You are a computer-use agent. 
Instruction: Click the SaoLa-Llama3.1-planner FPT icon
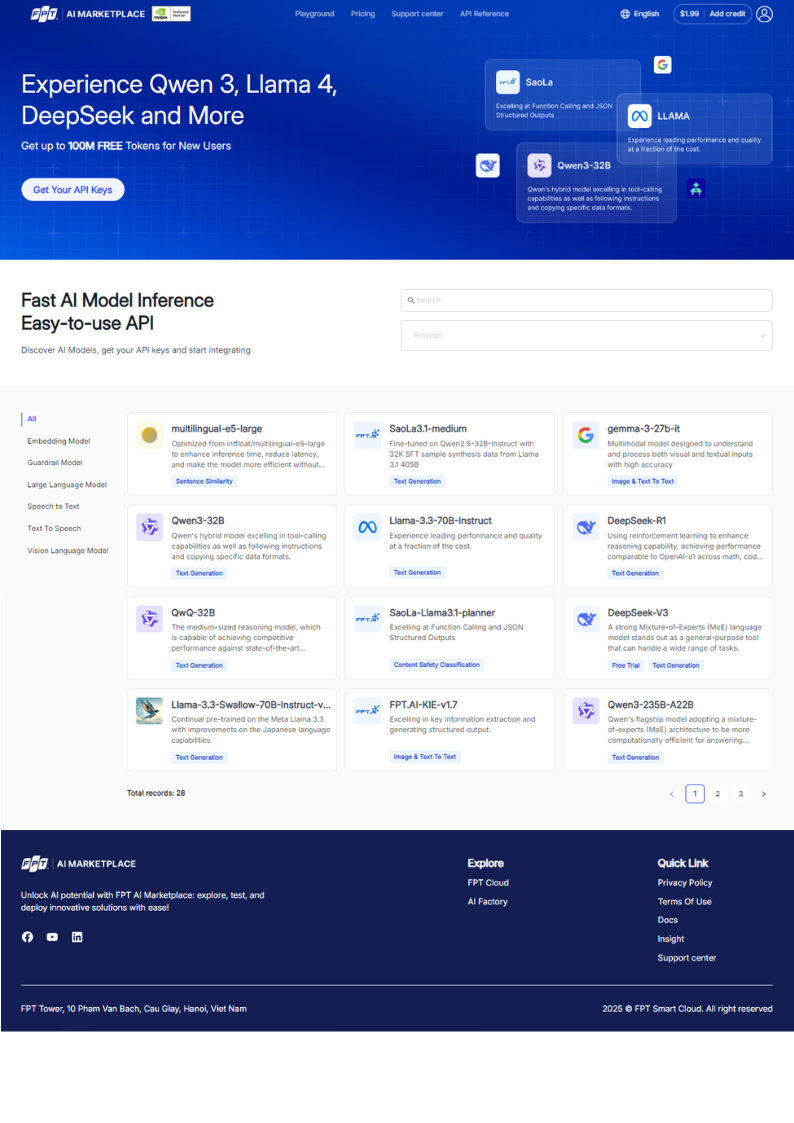367,619
